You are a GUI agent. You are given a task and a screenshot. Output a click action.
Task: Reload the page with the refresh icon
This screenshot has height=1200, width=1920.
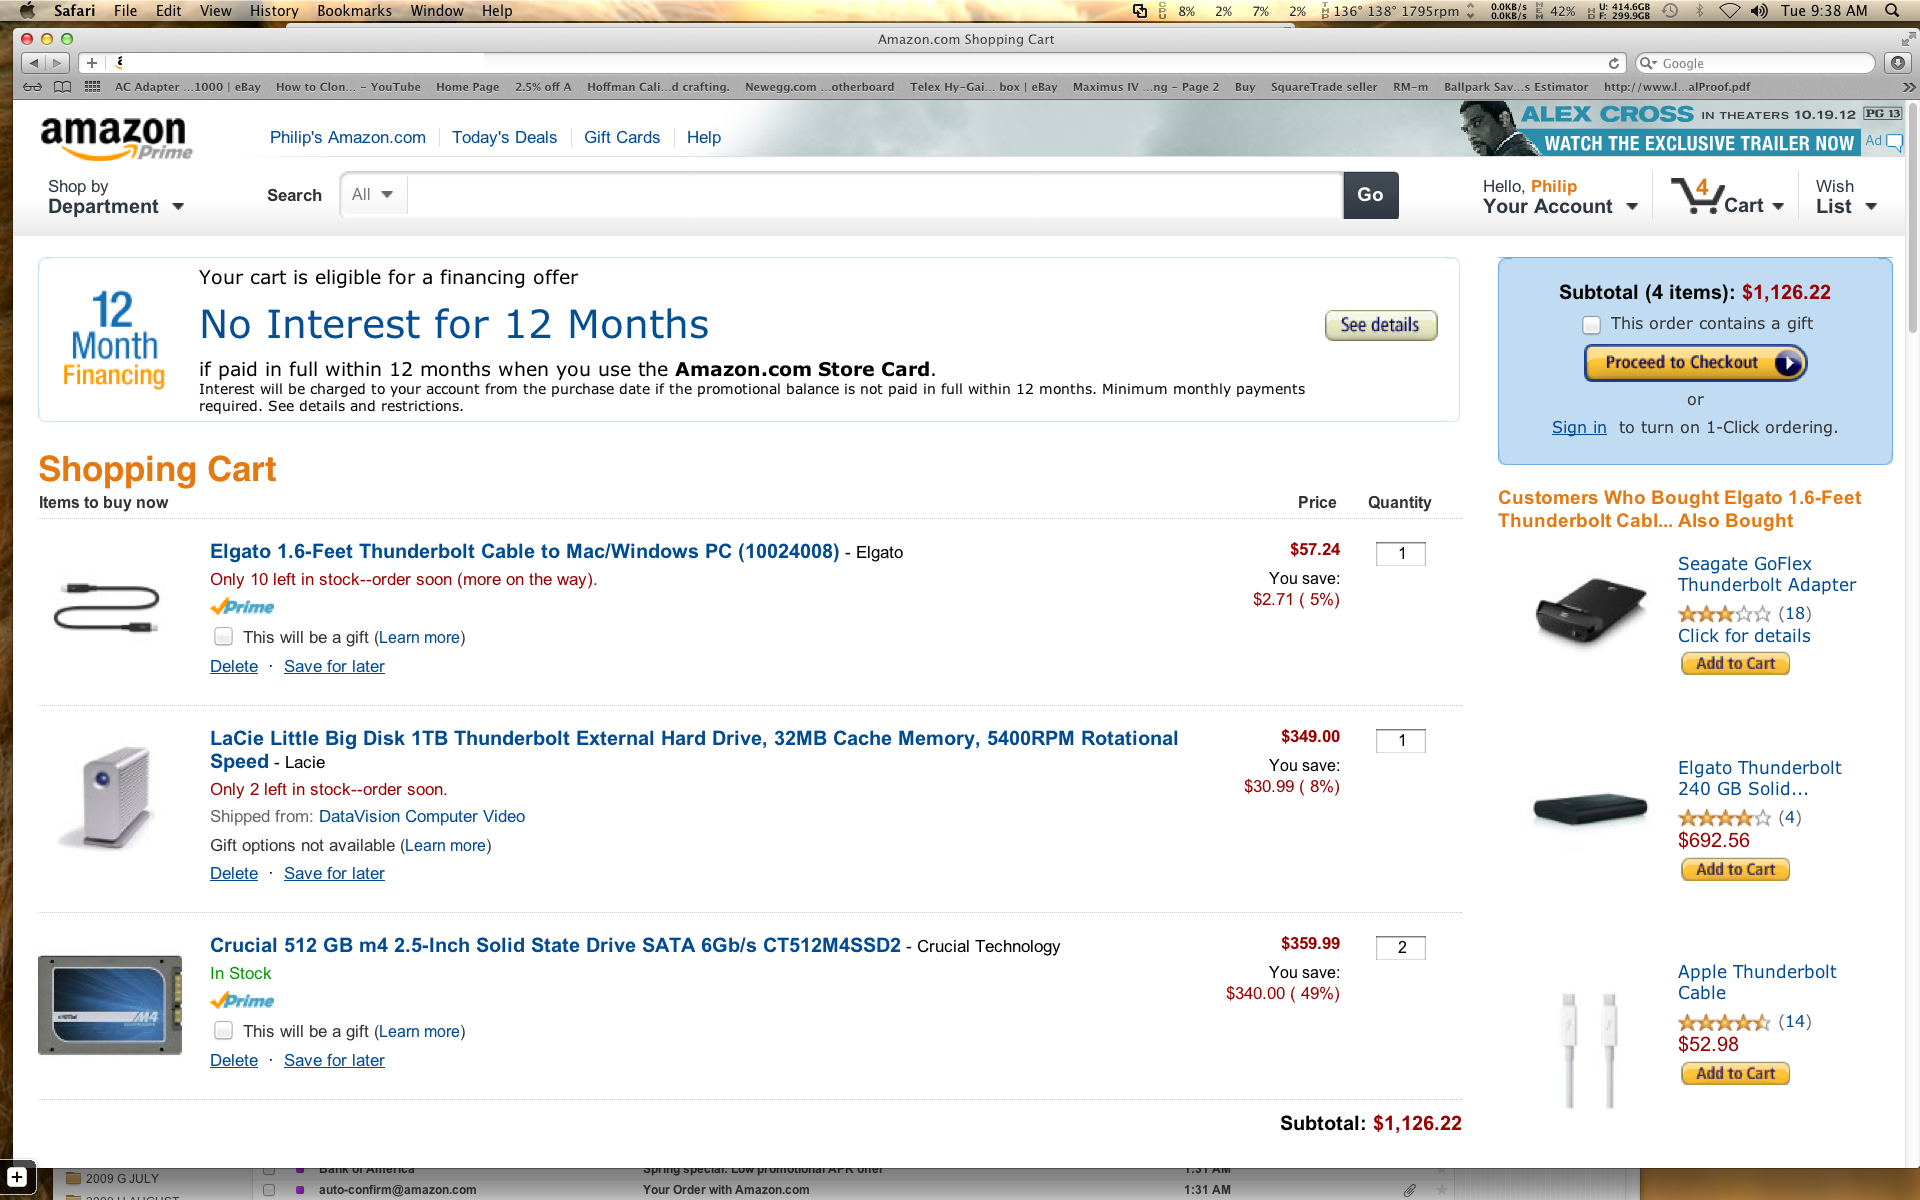pyautogui.click(x=1613, y=63)
